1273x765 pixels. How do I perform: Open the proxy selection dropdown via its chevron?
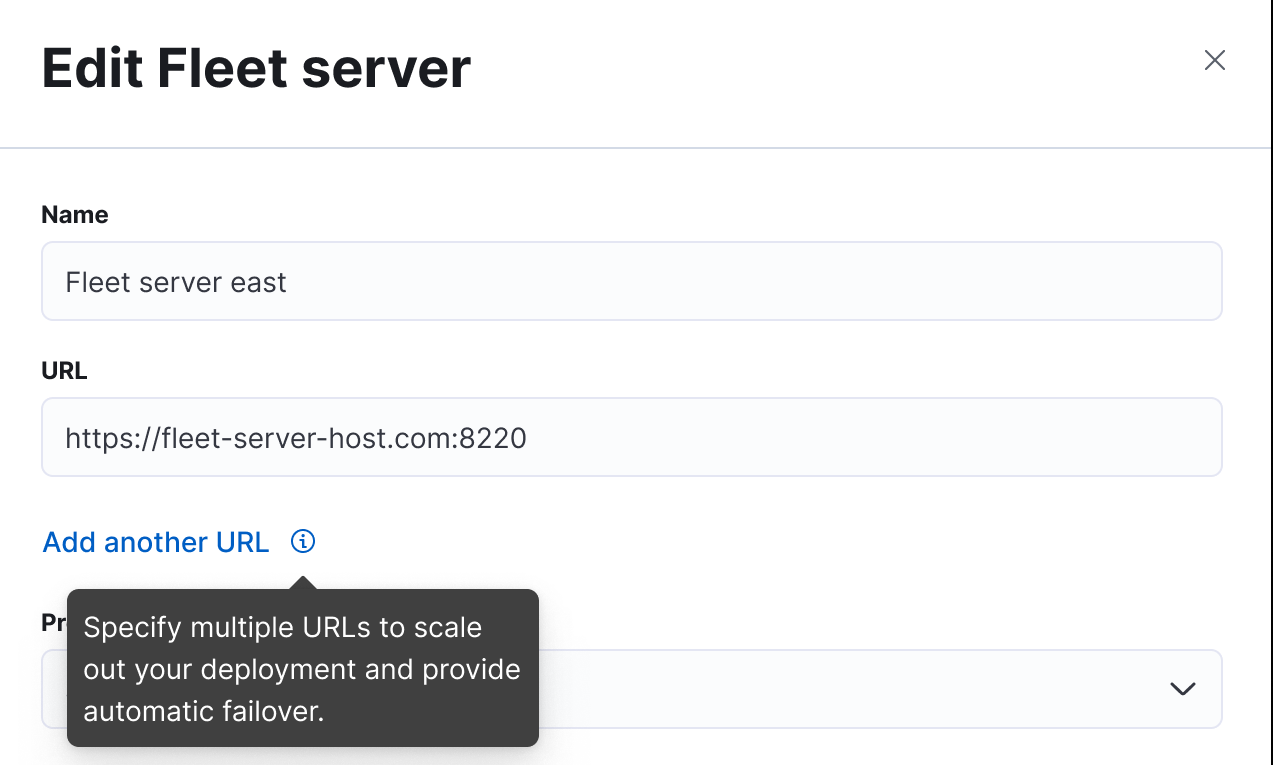1183,689
